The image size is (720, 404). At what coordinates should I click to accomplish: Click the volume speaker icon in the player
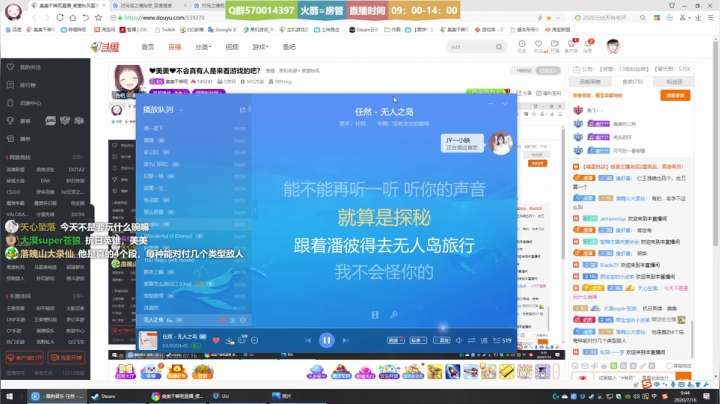[459, 340]
